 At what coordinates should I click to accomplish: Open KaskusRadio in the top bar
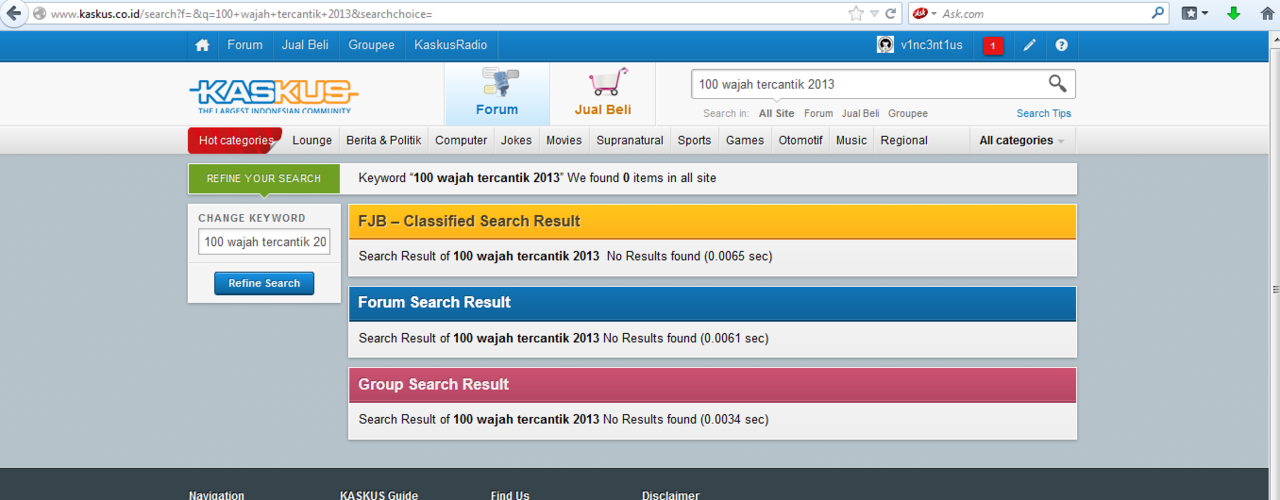pos(450,45)
